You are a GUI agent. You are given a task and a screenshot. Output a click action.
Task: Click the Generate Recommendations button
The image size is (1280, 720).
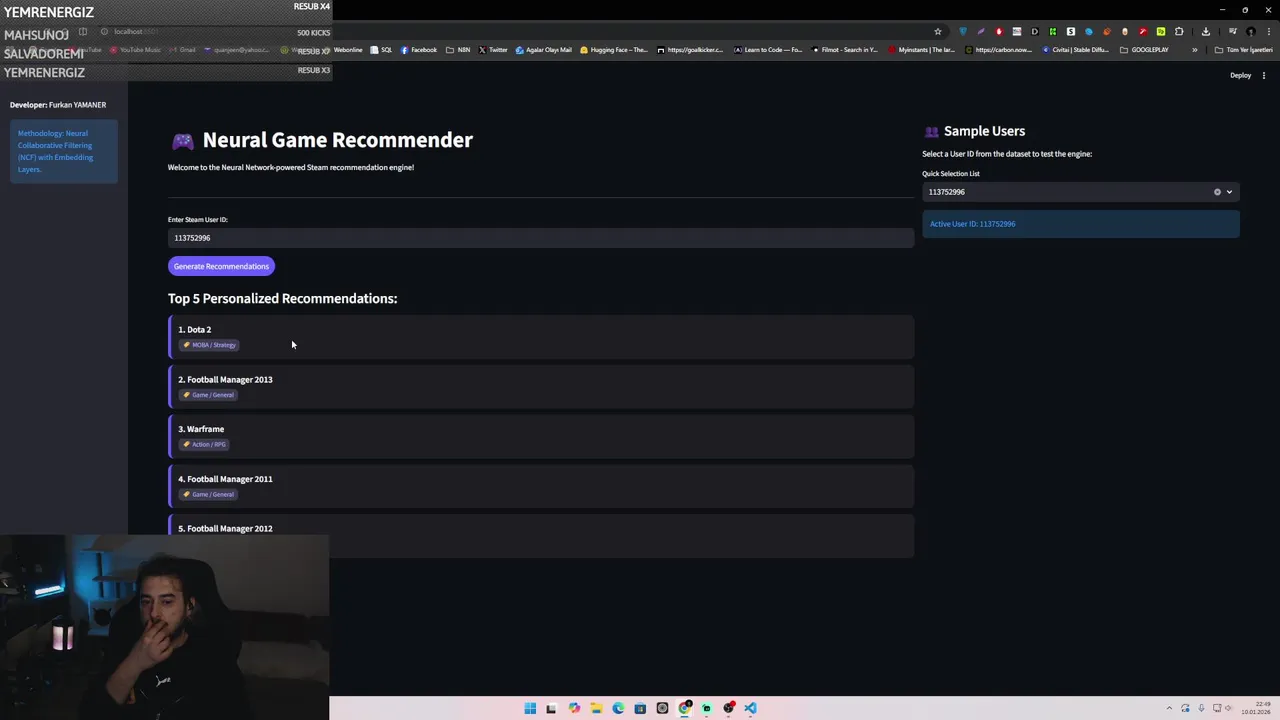(221, 266)
